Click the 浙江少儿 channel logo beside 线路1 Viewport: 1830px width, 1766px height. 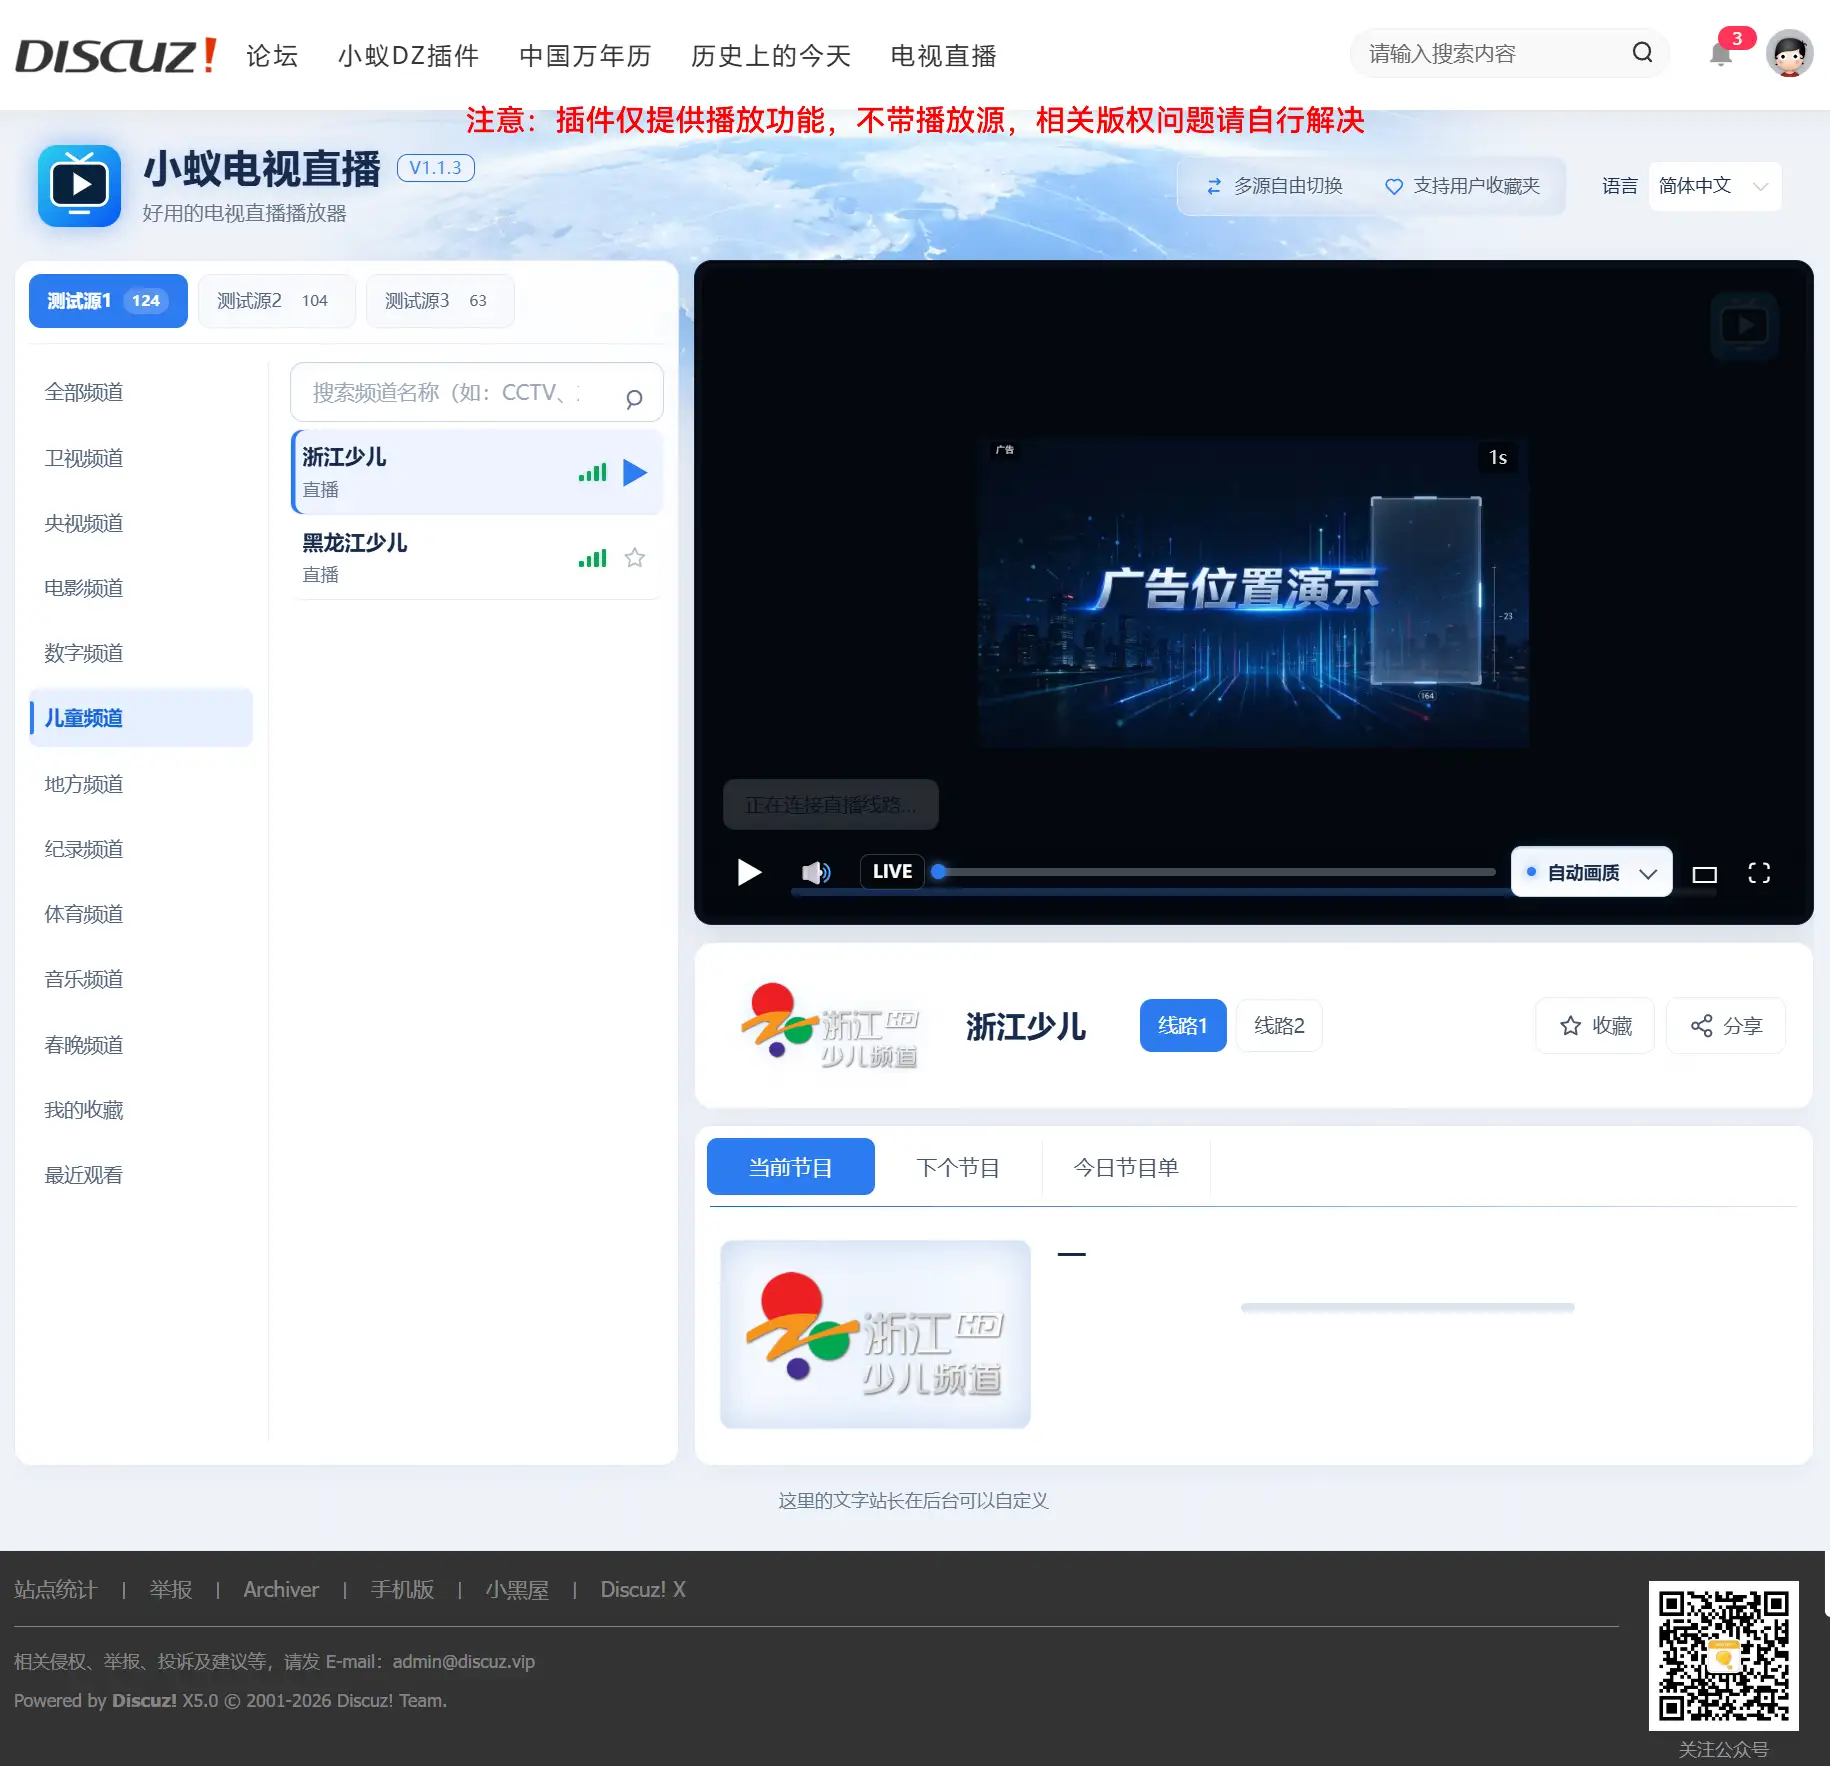[x=831, y=1026]
